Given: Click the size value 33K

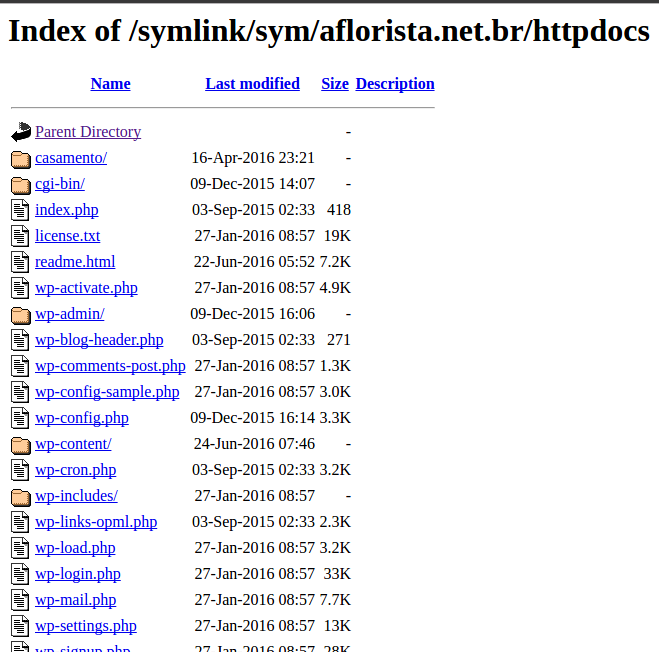Looking at the screenshot, I should tap(337, 574).
